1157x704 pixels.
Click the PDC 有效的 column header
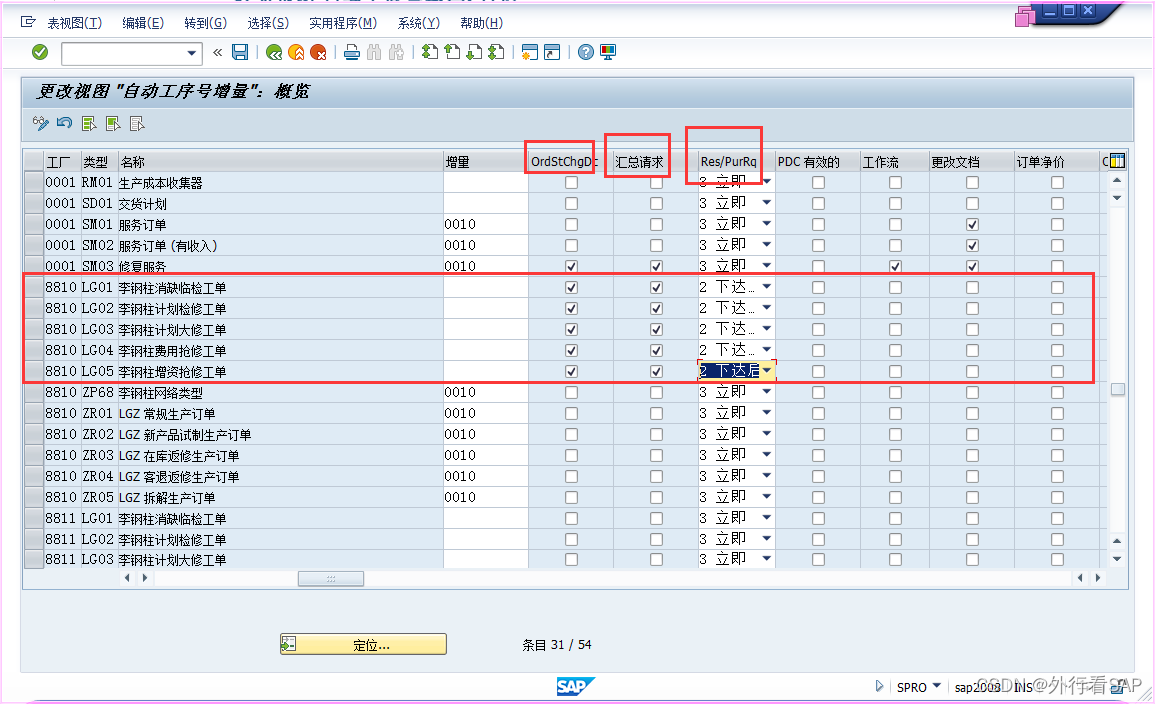tap(818, 162)
